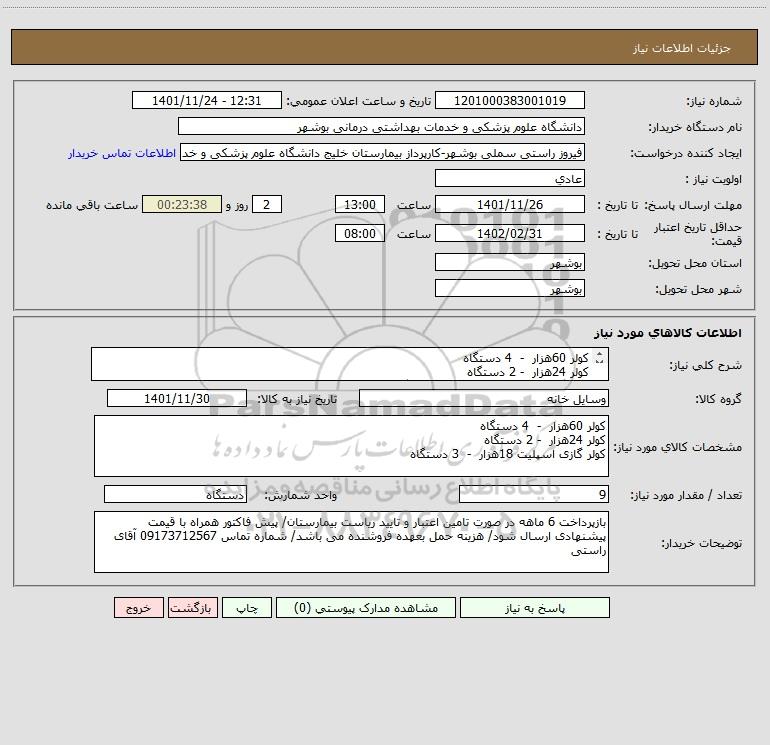Click the priority field showing 'عادي'
The height and width of the screenshot is (745, 770).
coord(510,178)
